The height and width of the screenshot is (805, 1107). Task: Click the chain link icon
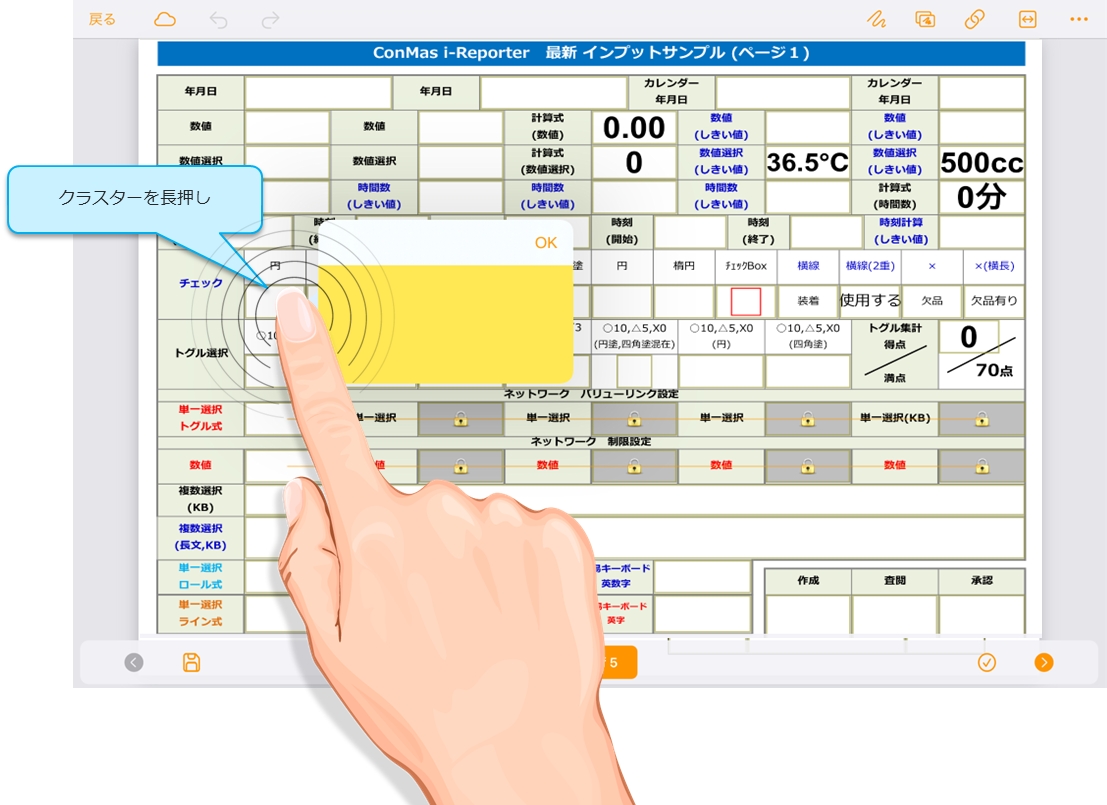(974, 19)
